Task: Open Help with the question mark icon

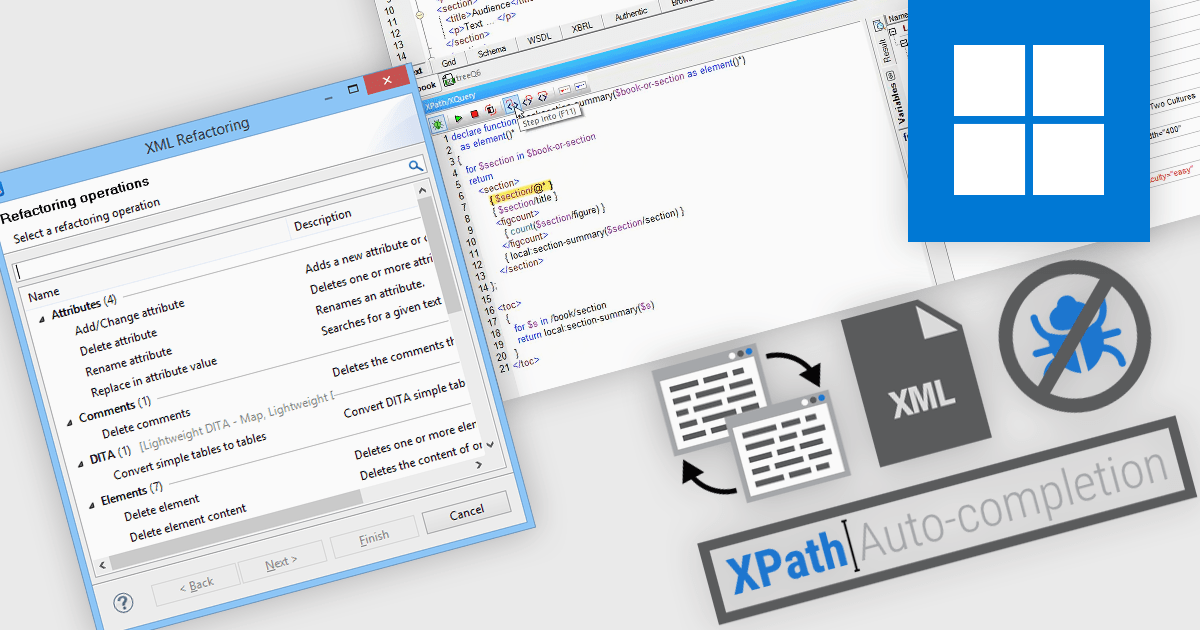Action: (123, 603)
